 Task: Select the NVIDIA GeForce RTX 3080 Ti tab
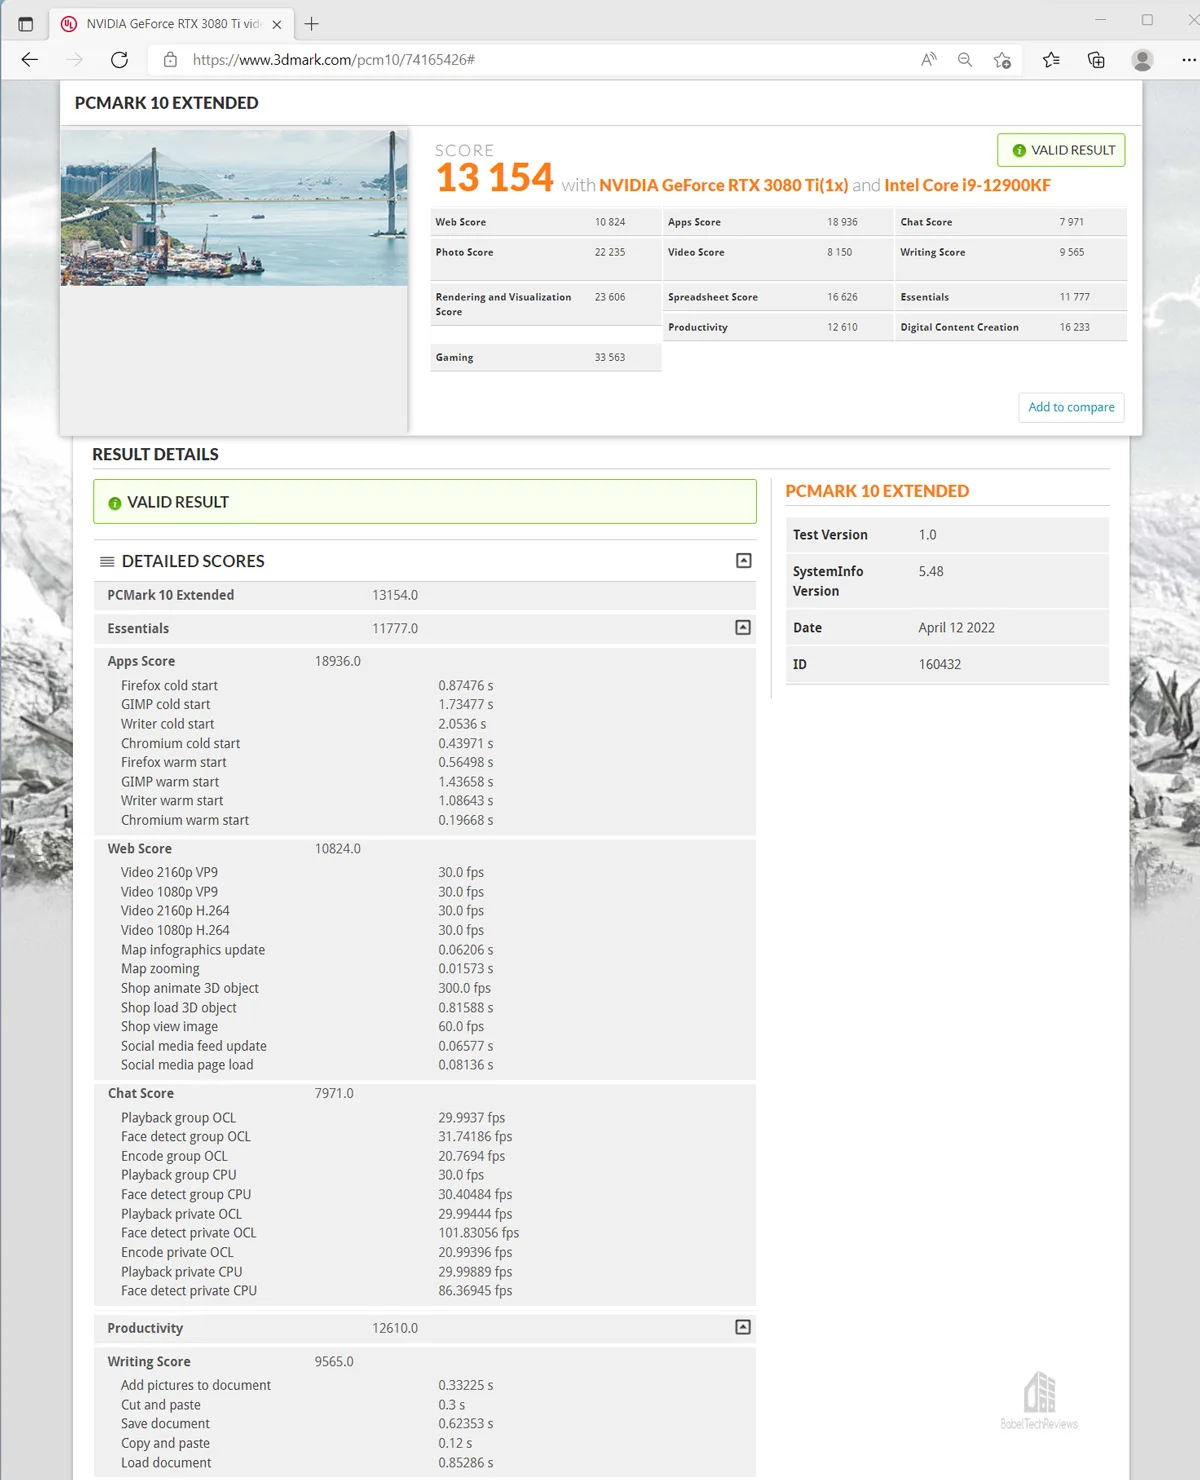tap(171, 24)
